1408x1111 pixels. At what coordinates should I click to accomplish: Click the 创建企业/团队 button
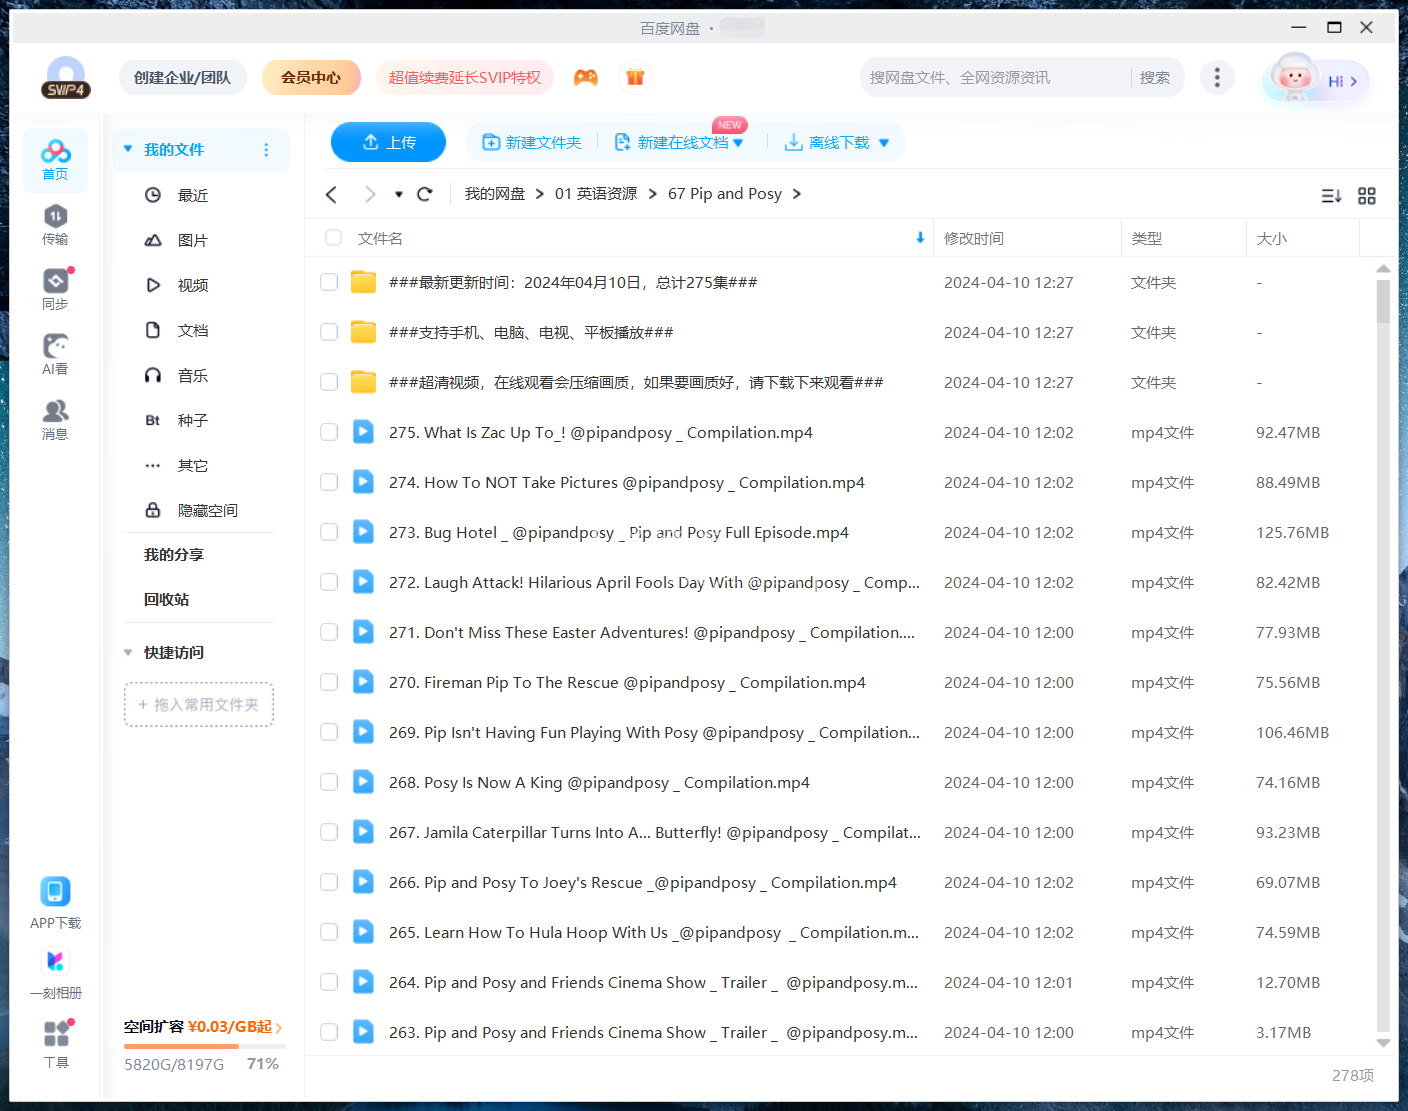(x=183, y=77)
